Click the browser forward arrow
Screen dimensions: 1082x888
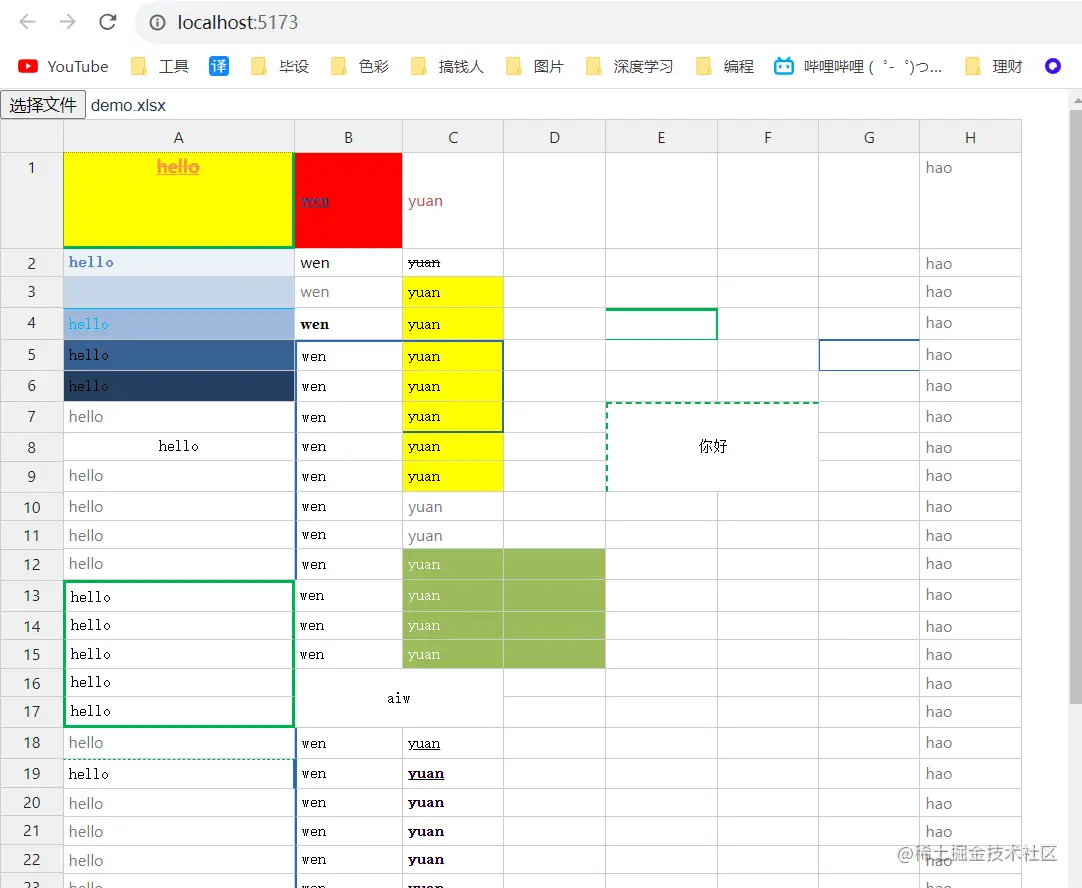[x=67, y=22]
